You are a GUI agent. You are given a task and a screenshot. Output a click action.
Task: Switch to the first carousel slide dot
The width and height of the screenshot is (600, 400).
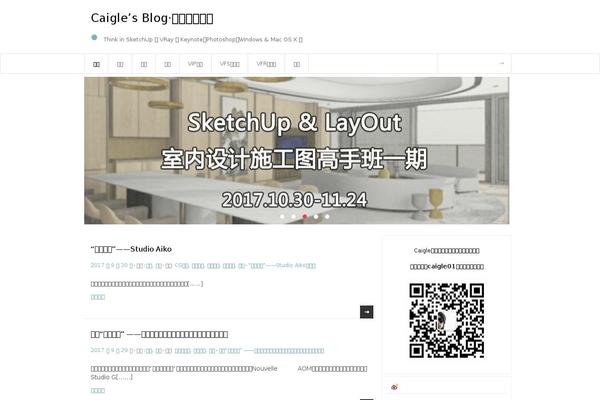point(282,216)
